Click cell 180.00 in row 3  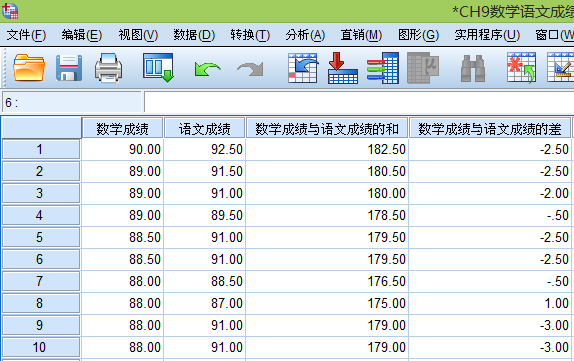tap(327, 193)
